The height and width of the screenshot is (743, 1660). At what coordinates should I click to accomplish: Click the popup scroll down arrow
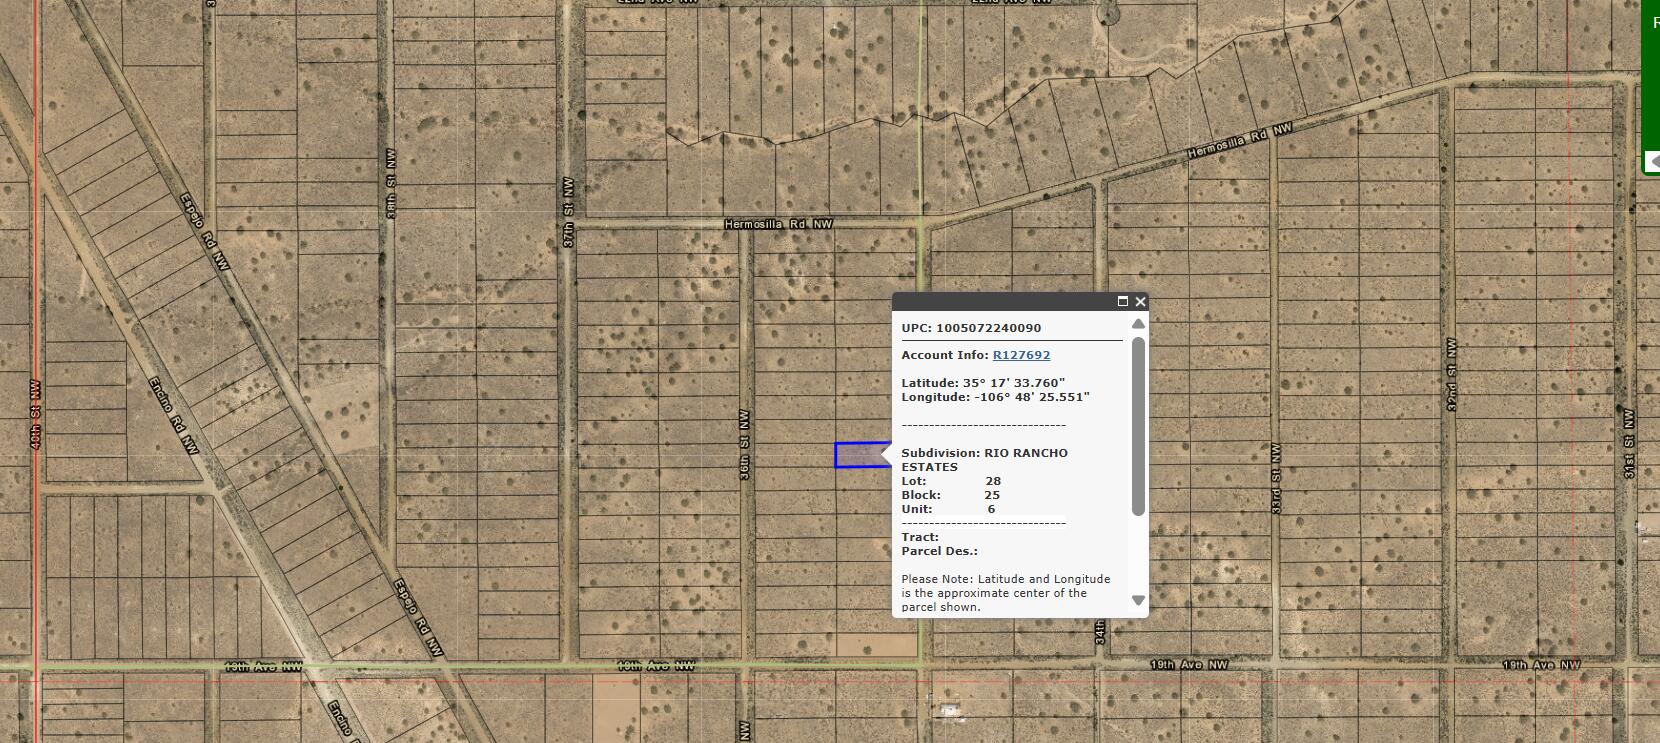[x=1138, y=600]
